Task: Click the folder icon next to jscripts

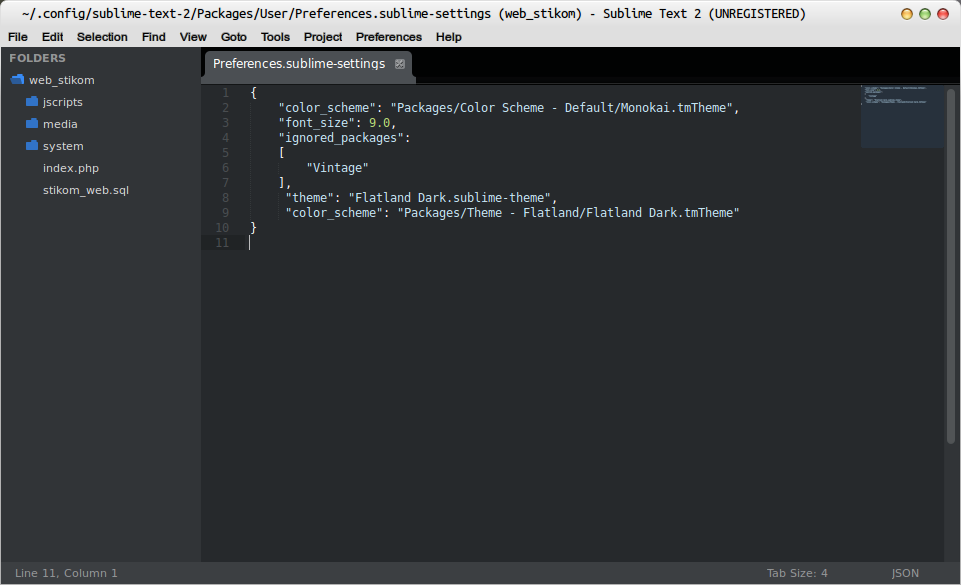Action: (x=31, y=102)
